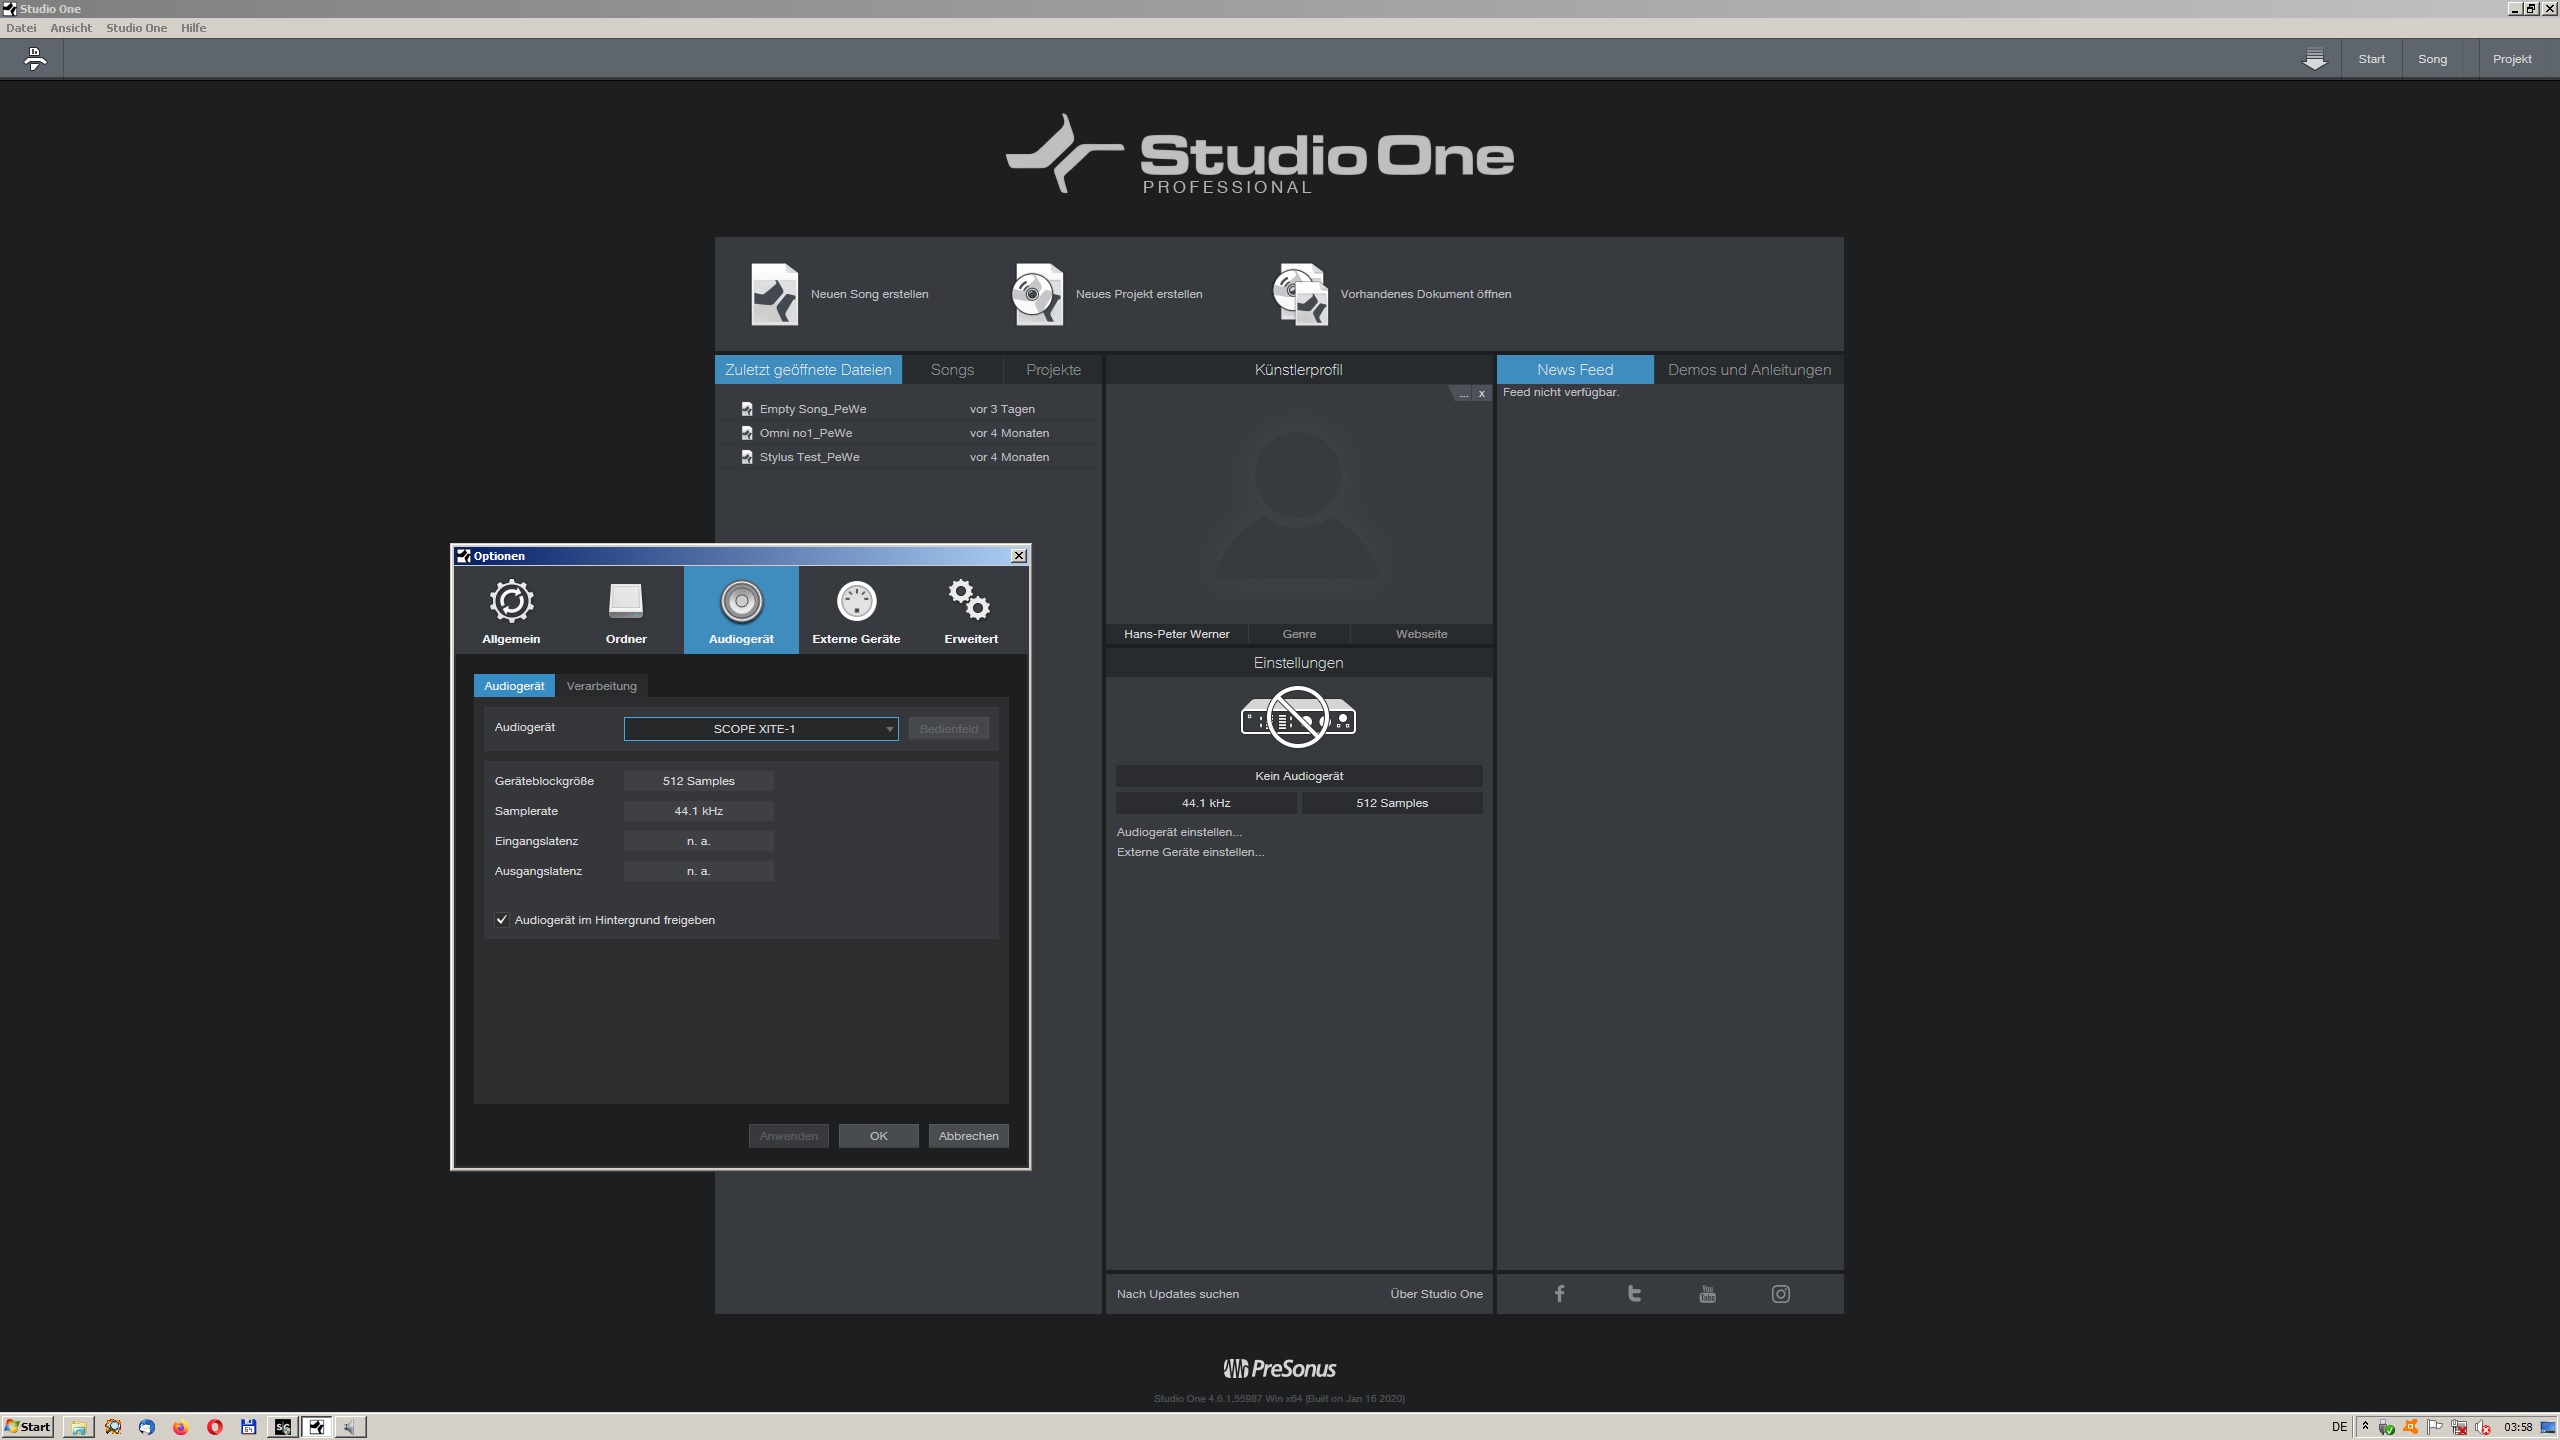
Task: Open the 512 Samples block size field
Action: (698, 781)
